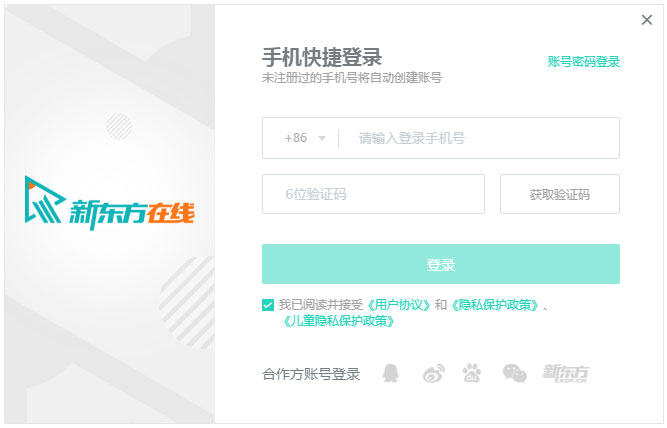View the 《隐私保护政策》 link
Image resolution: width=667 pixels, height=428 pixels.
pyautogui.click(x=494, y=304)
